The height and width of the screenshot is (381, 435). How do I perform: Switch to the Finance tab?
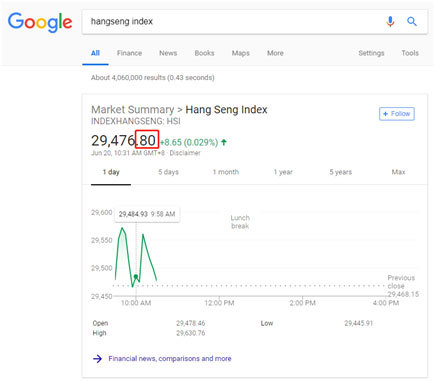(129, 53)
